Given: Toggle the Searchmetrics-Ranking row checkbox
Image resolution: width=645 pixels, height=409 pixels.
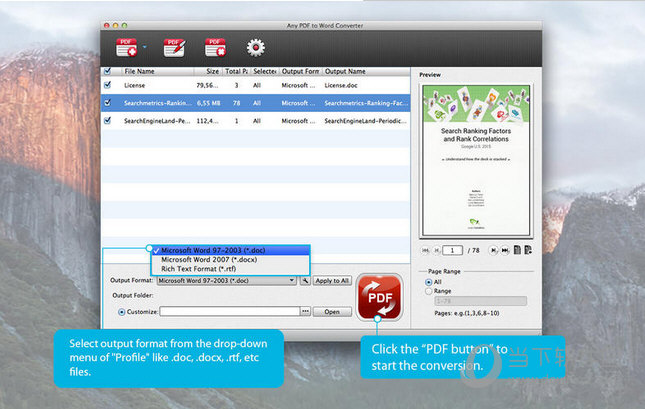Looking at the screenshot, I should click(x=107, y=103).
